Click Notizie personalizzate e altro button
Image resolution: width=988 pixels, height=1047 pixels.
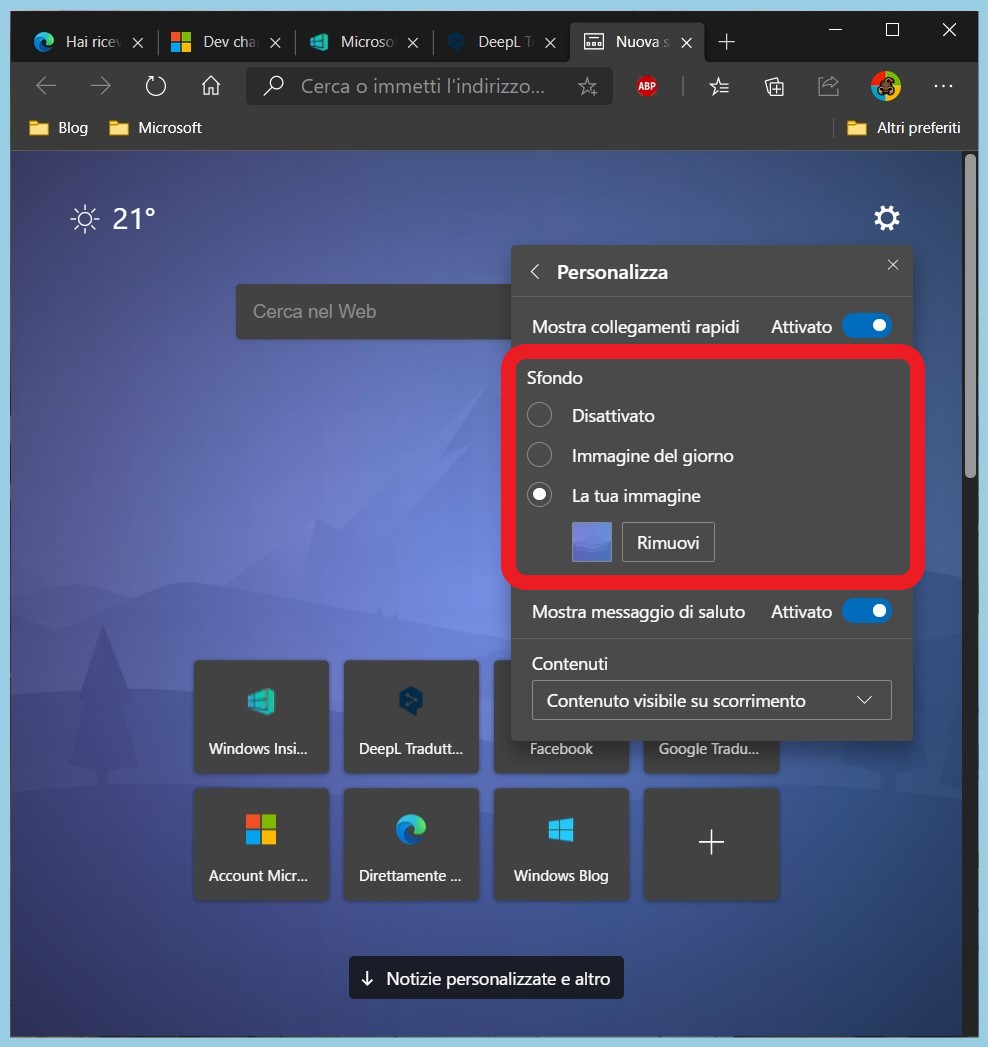click(486, 978)
